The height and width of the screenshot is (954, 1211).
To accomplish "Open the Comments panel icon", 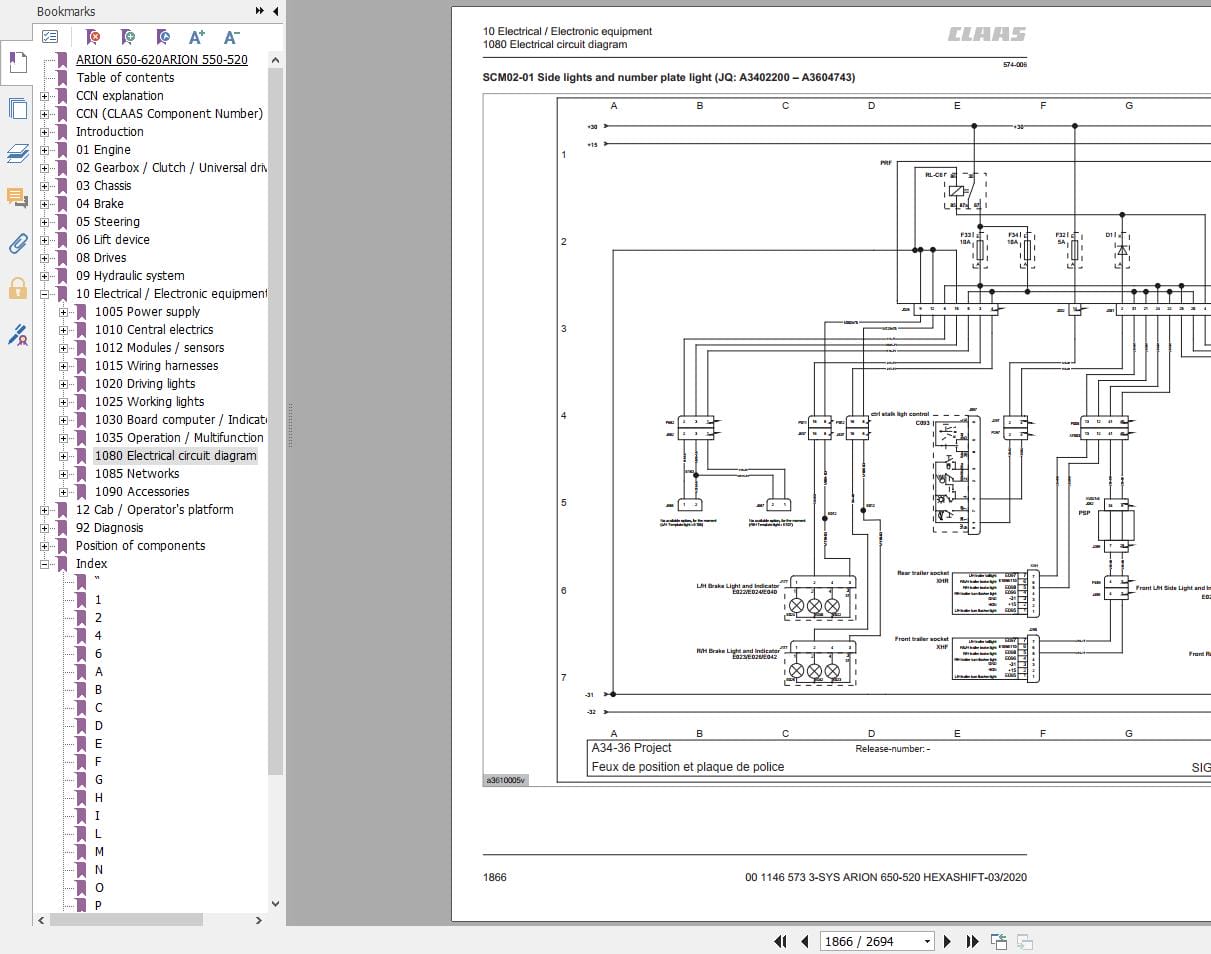I will coord(17,197).
